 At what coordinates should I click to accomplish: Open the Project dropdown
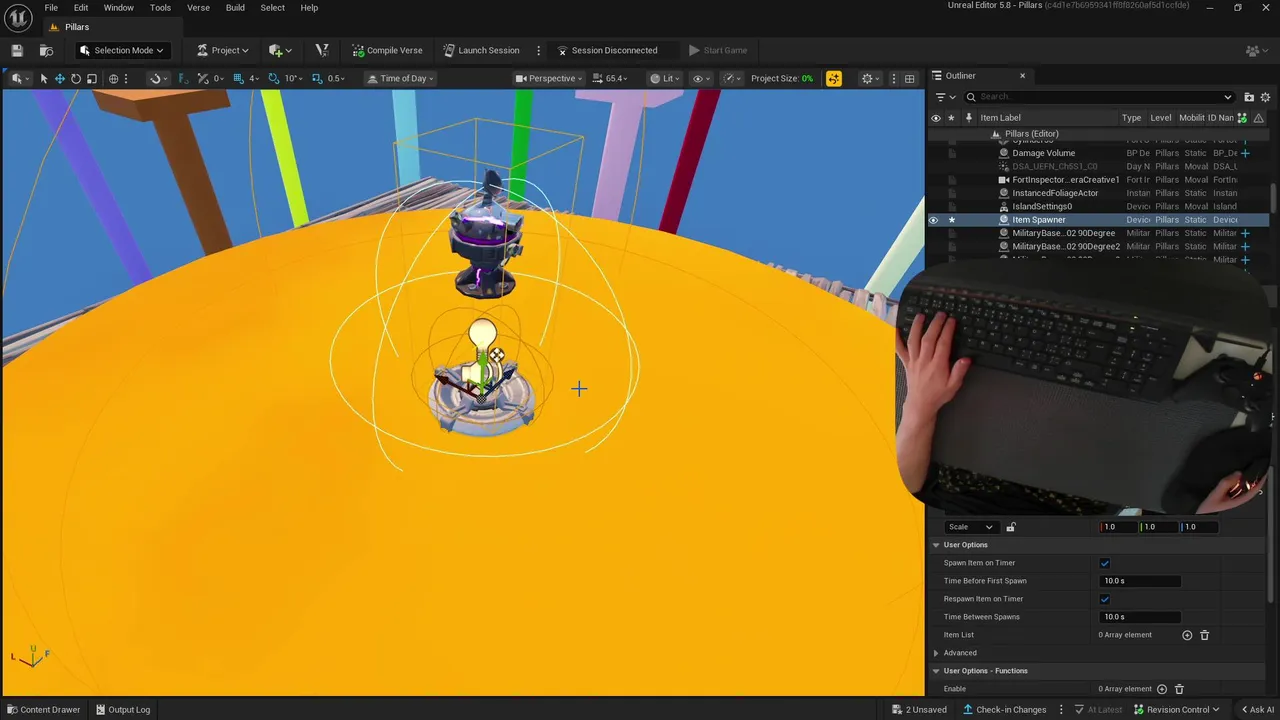223,50
